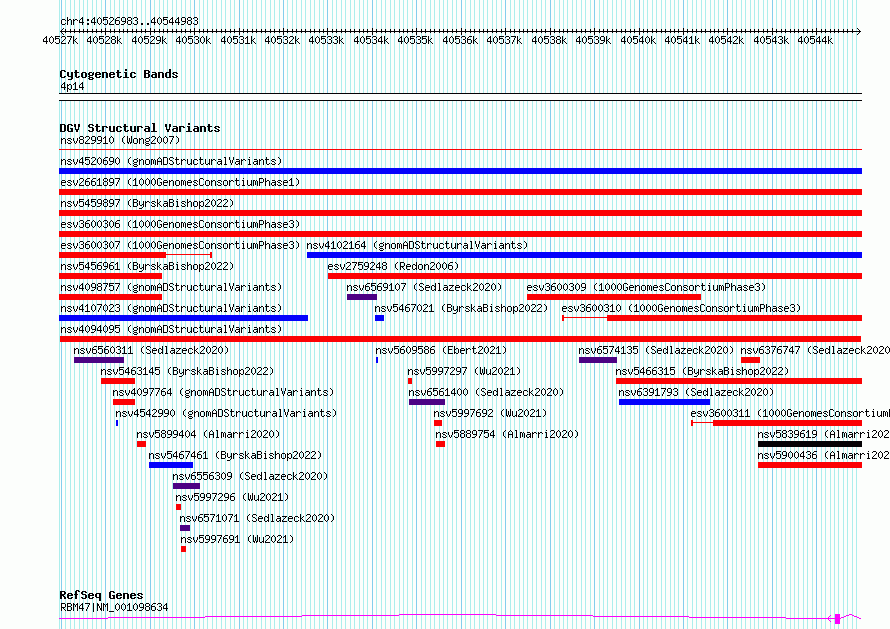This screenshot has height=629, width=890.
Task: Click esv2661897 (1000GenomesConsortiumPhase1) label
Action: pyautogui.click(x=180, y=182)
